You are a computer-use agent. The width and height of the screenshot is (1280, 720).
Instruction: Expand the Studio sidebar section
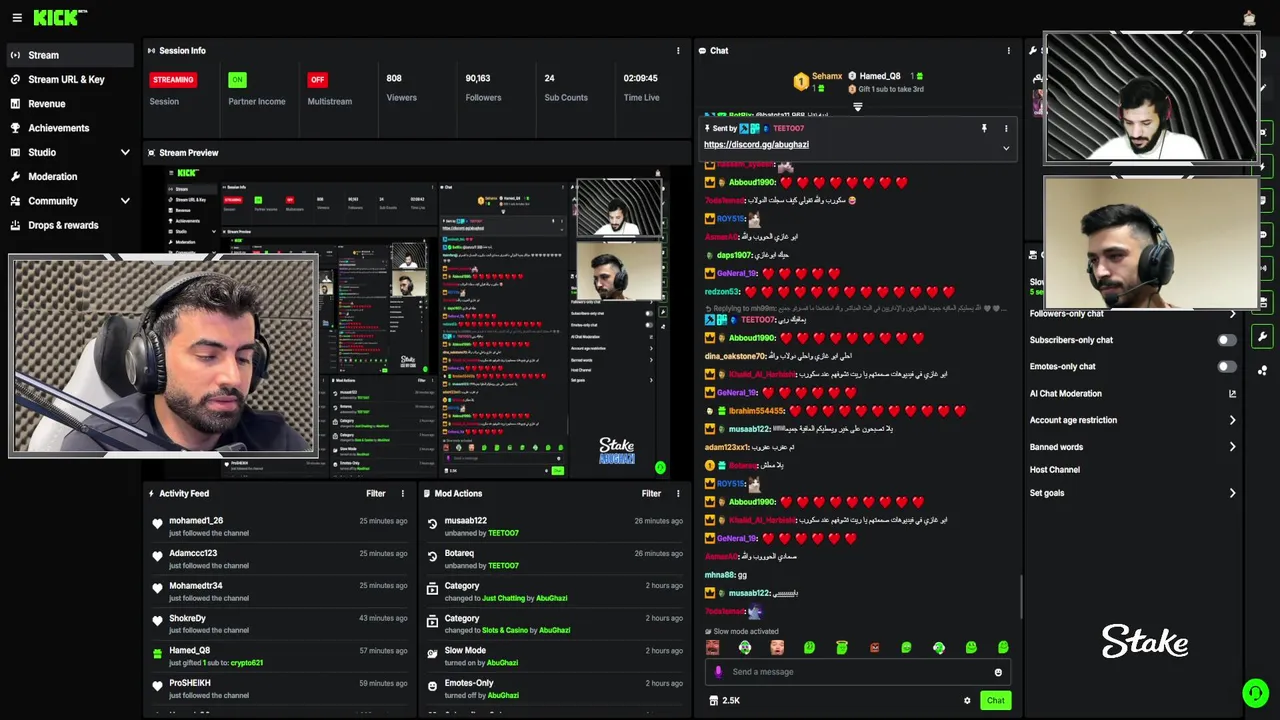click(125, 152)
